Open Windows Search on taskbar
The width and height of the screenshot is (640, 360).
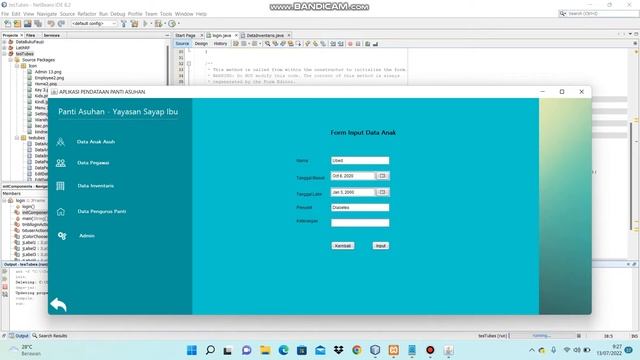tap(210, 350)
